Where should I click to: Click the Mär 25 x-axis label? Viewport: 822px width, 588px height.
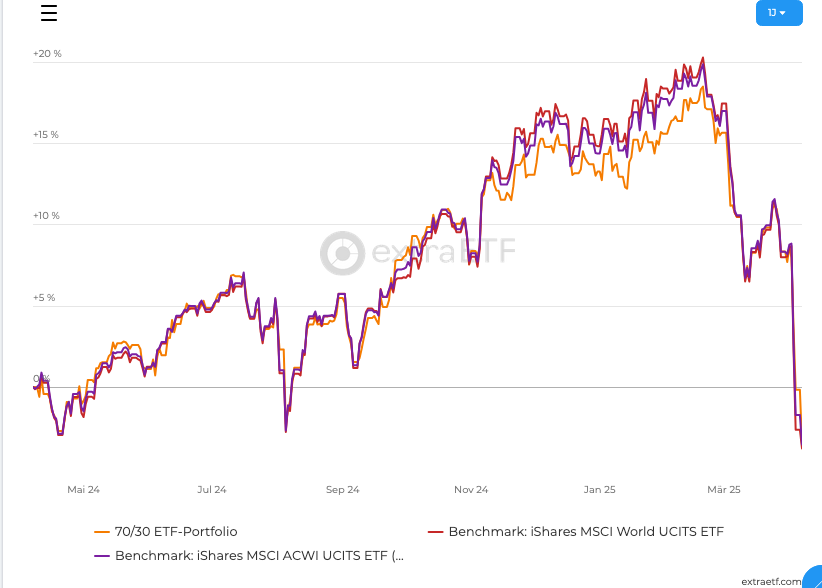pos(724,490)
